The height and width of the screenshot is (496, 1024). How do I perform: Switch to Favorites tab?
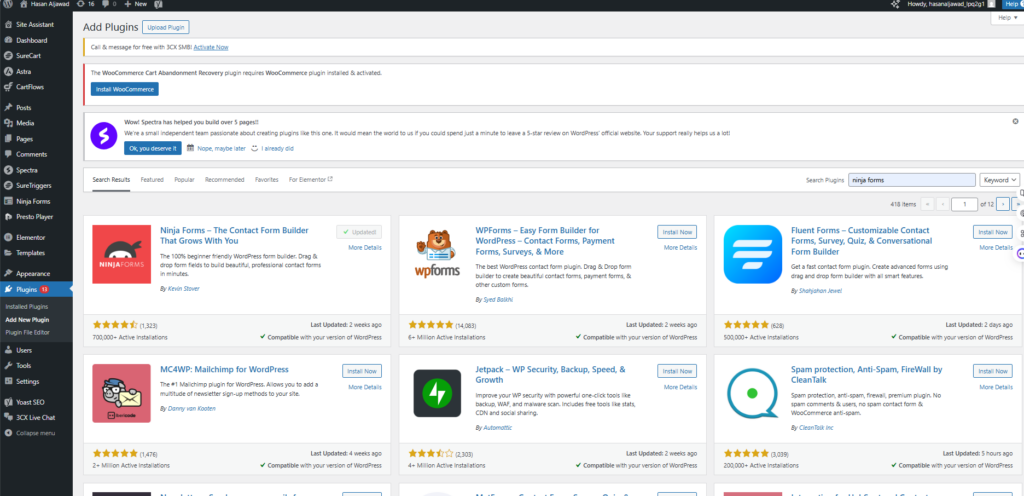pos(266,179)
